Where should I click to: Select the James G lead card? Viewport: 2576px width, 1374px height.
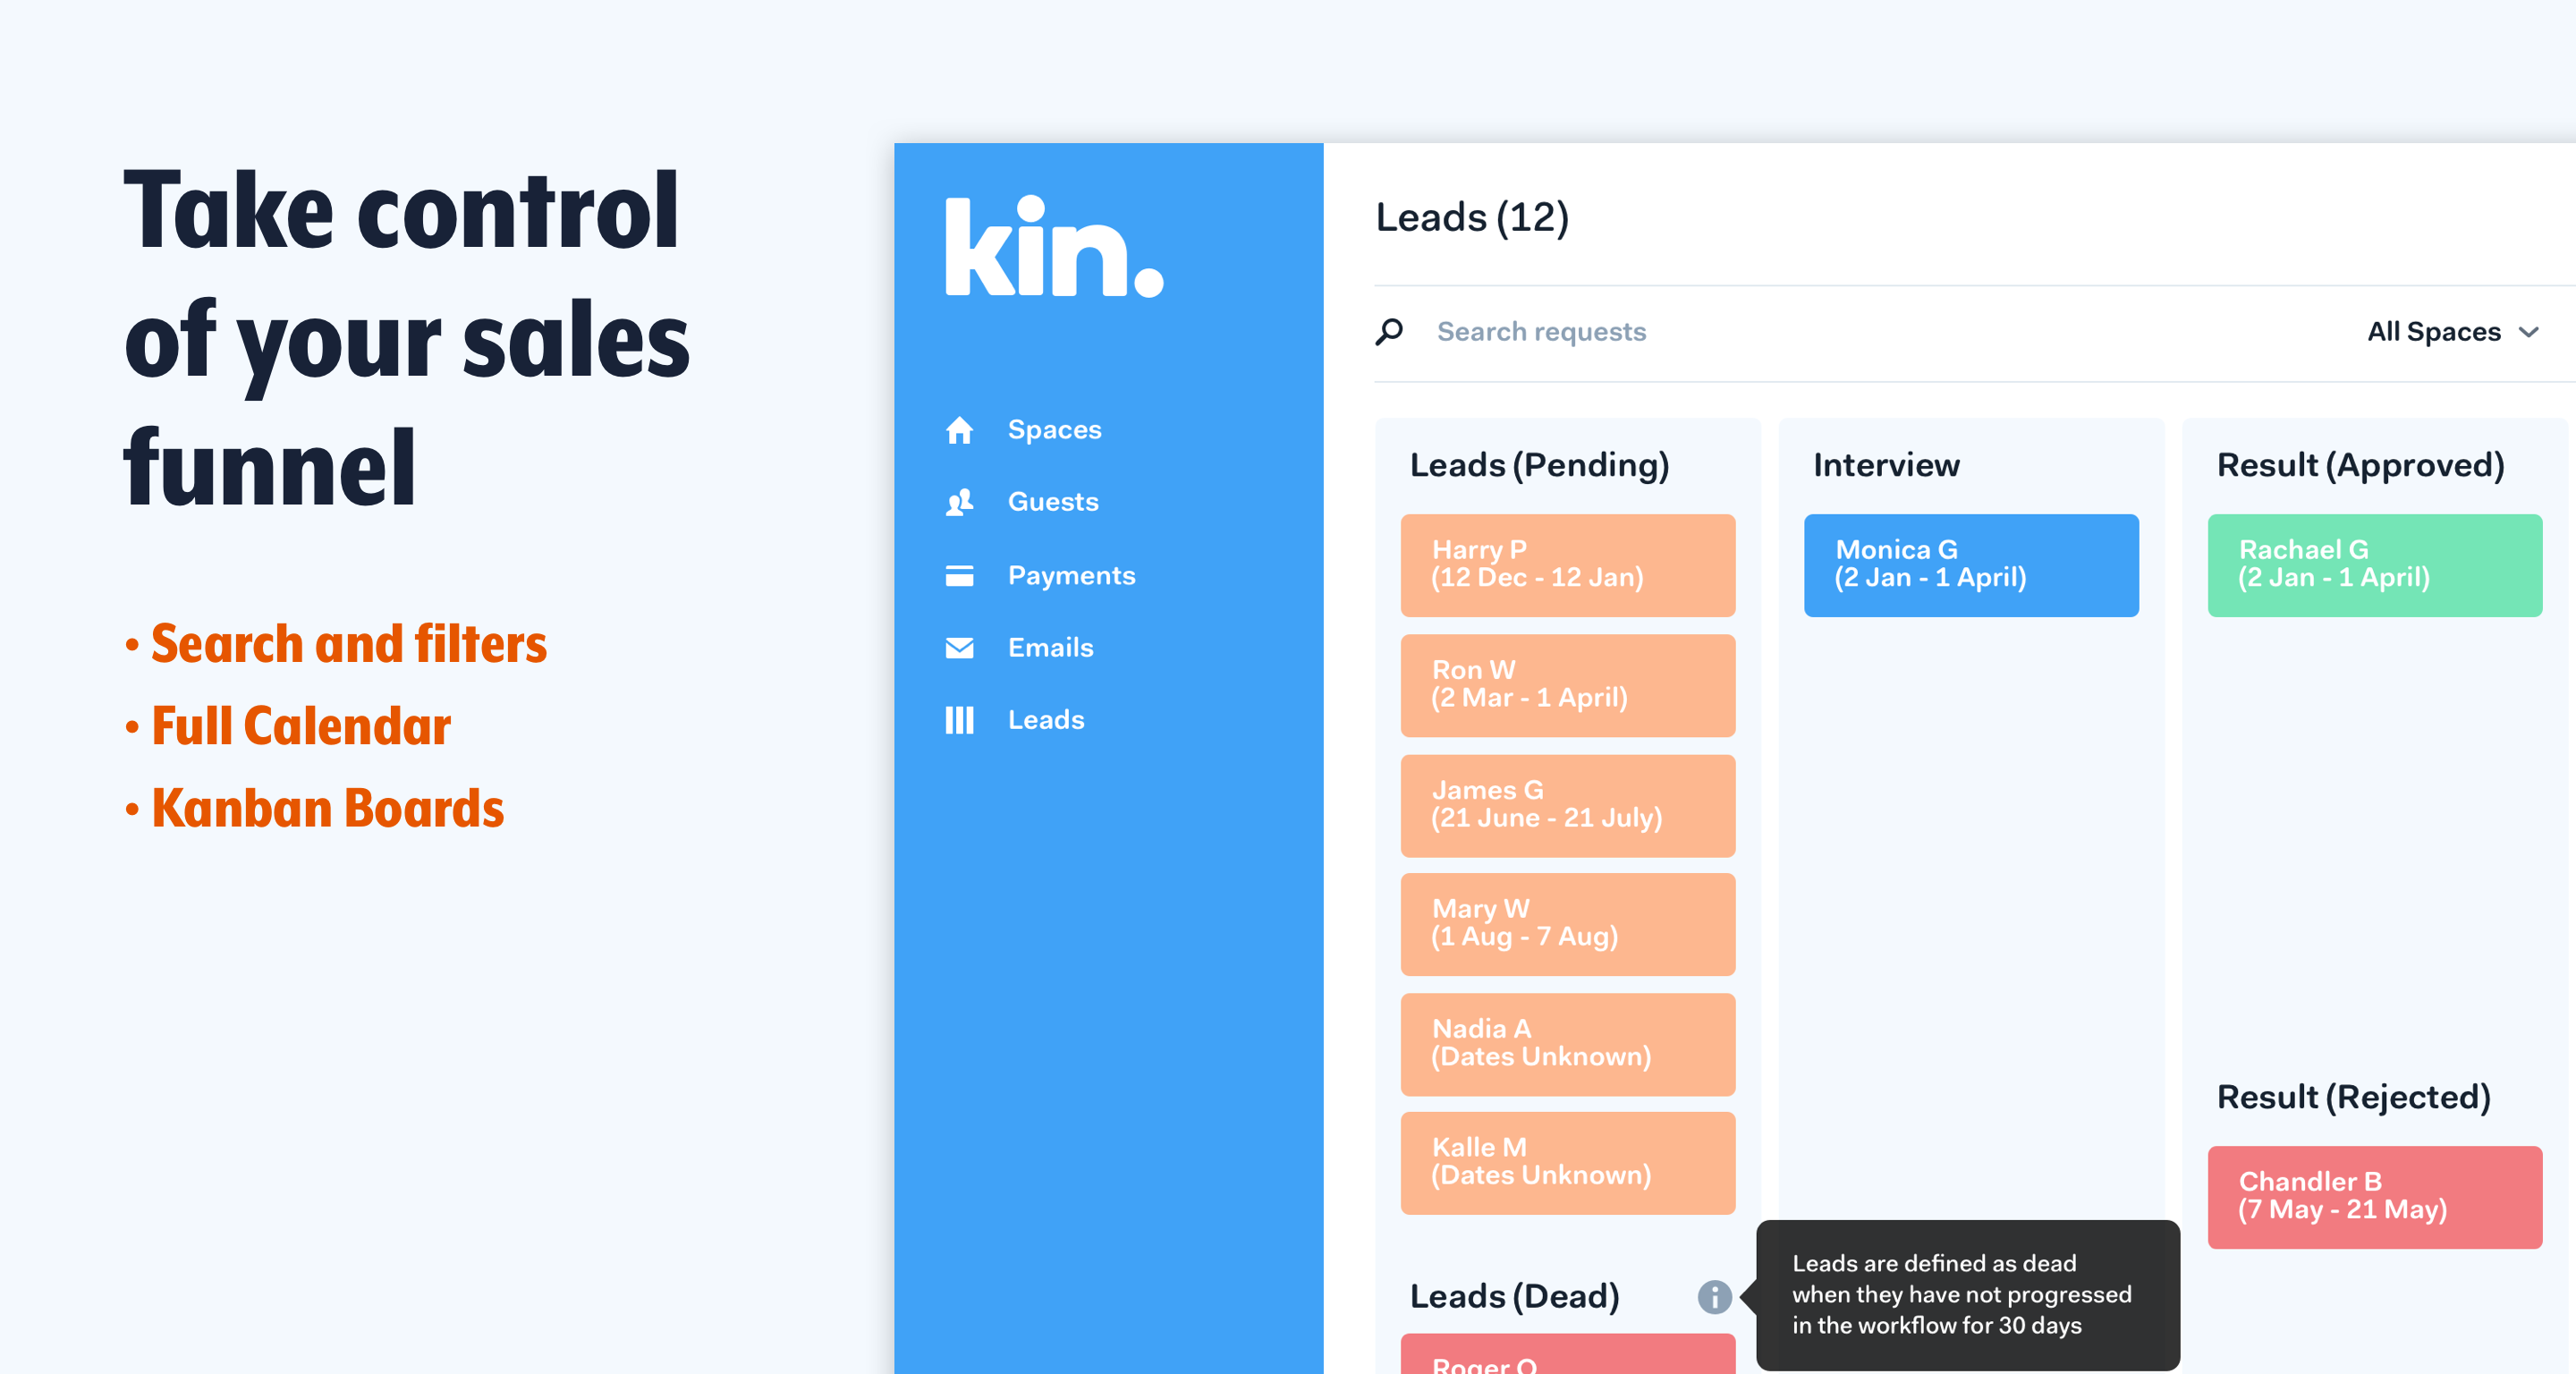(1567, 805)
